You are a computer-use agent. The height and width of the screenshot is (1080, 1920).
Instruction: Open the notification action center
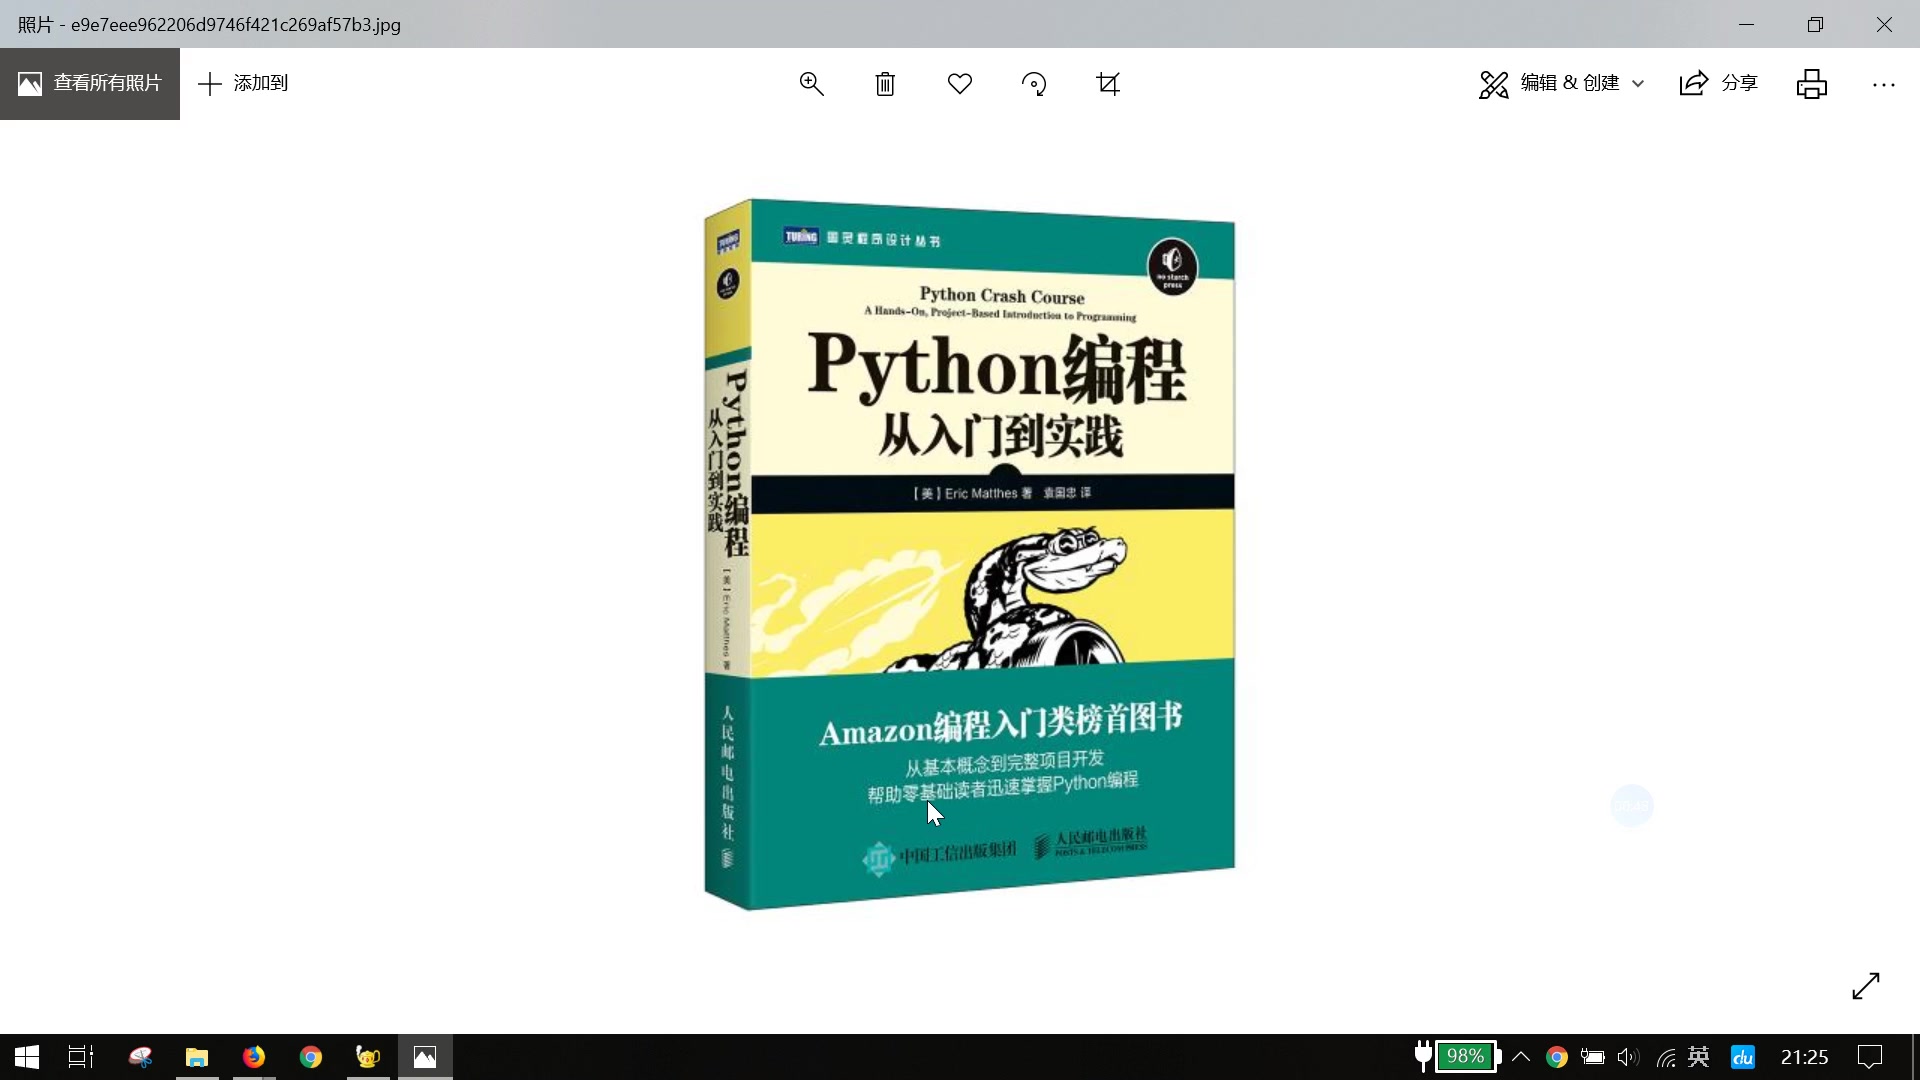(1870, 1057)
